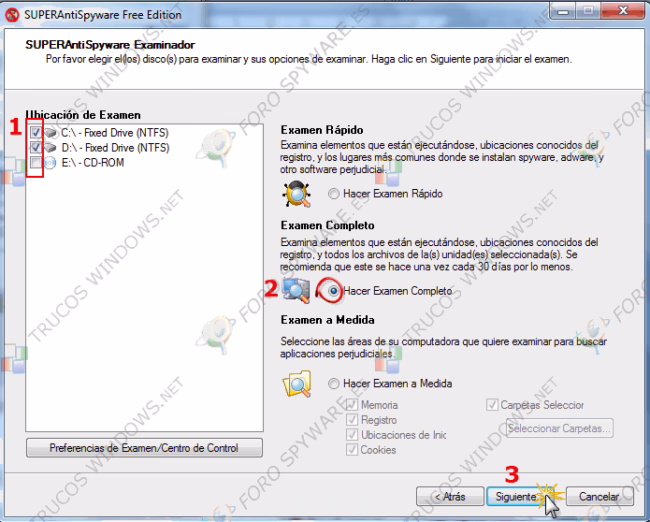Click the D:\ fixed drive icon
Image resolution: width=650 pixels, height=522 pixels.
pyautogui.click(x=51, y=148)
